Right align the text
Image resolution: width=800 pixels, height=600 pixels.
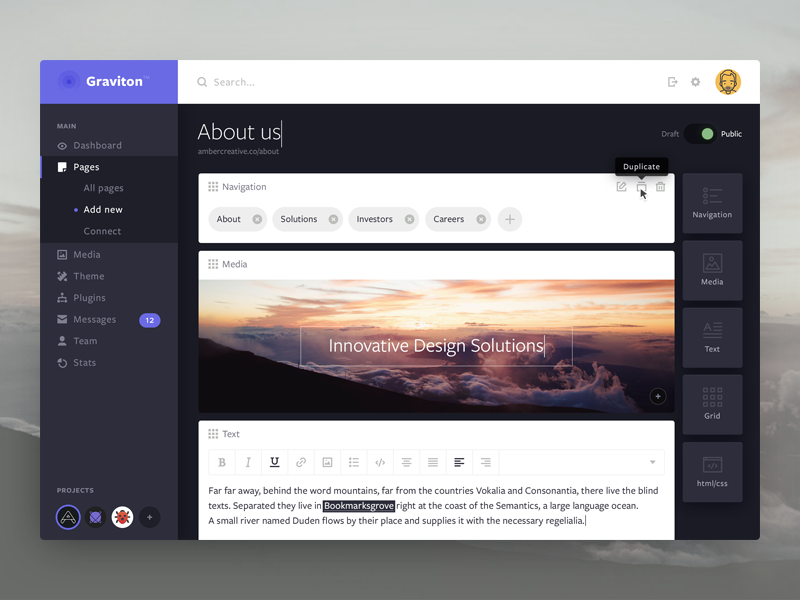coord(486,462)
